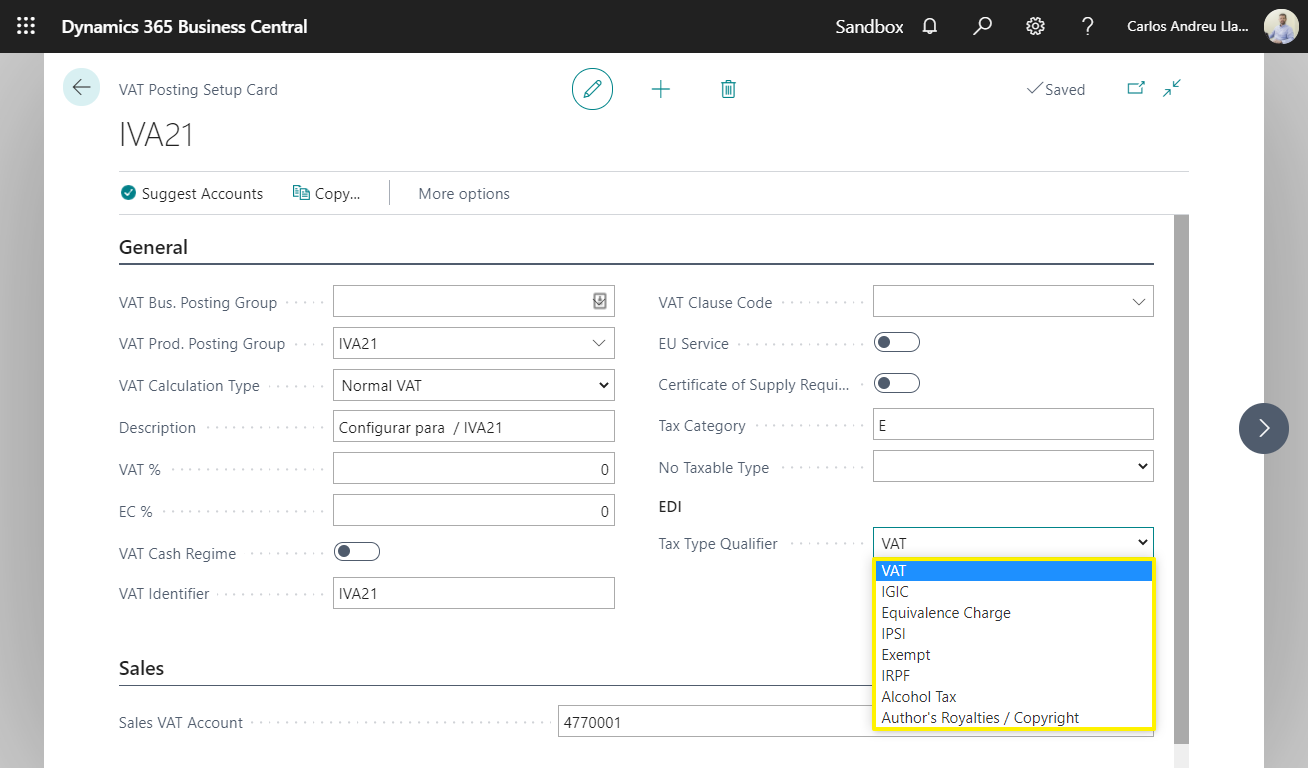The image size is (1308, 768).
Task: Choose Equivalence Charge option
Action: point(1013,613)
